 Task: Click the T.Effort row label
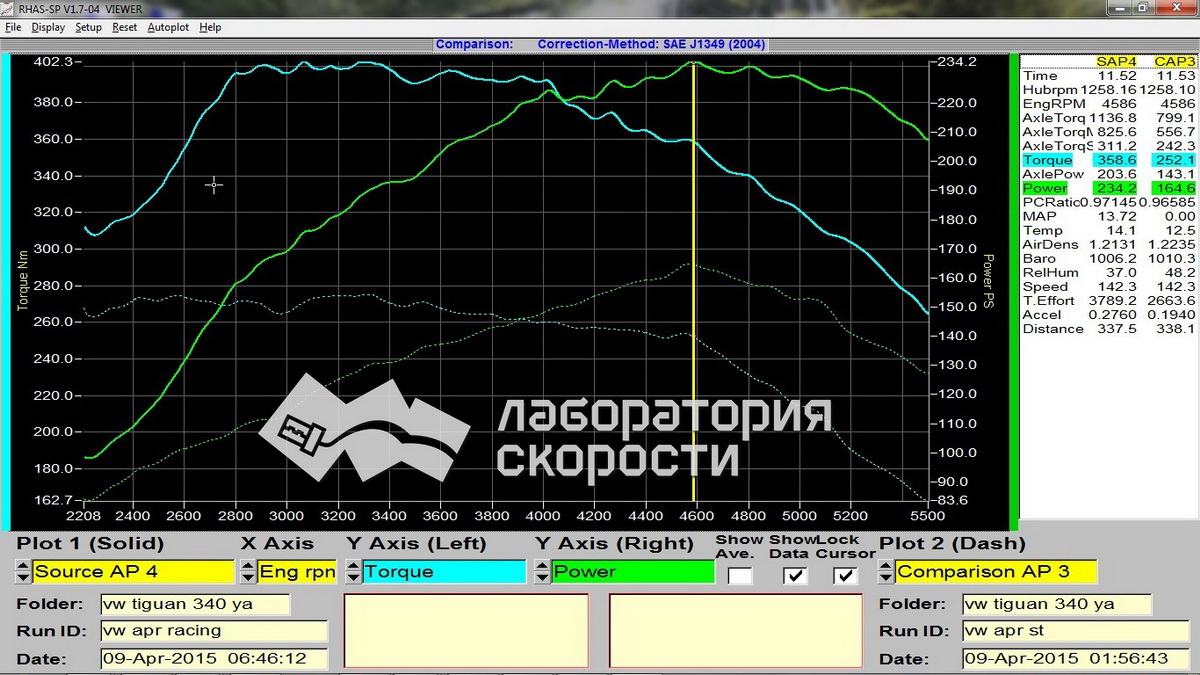[x=1048, y=300]
